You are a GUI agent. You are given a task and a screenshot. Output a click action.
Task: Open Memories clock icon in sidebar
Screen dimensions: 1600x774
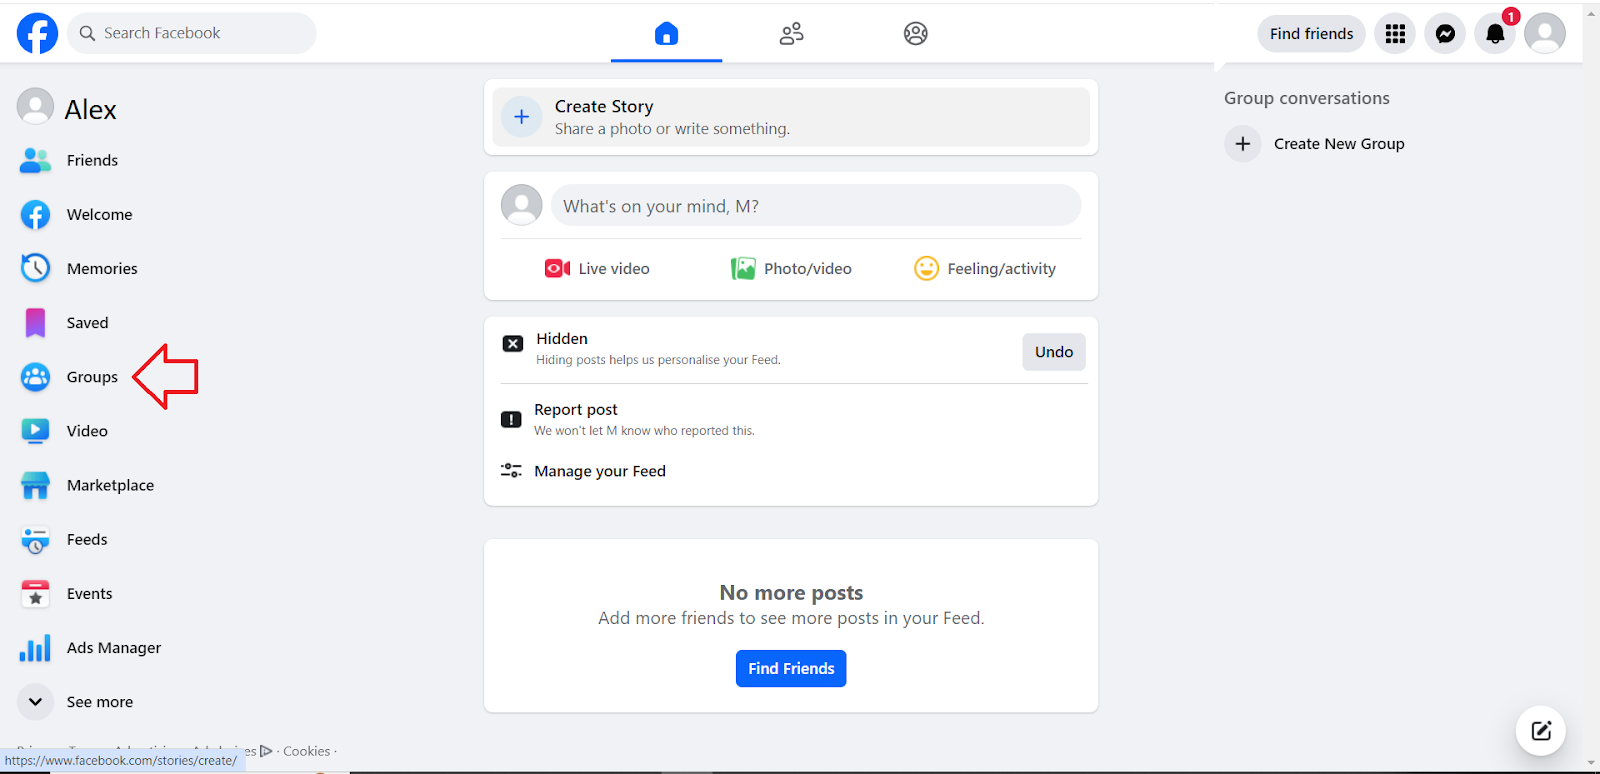click(35, 268)
